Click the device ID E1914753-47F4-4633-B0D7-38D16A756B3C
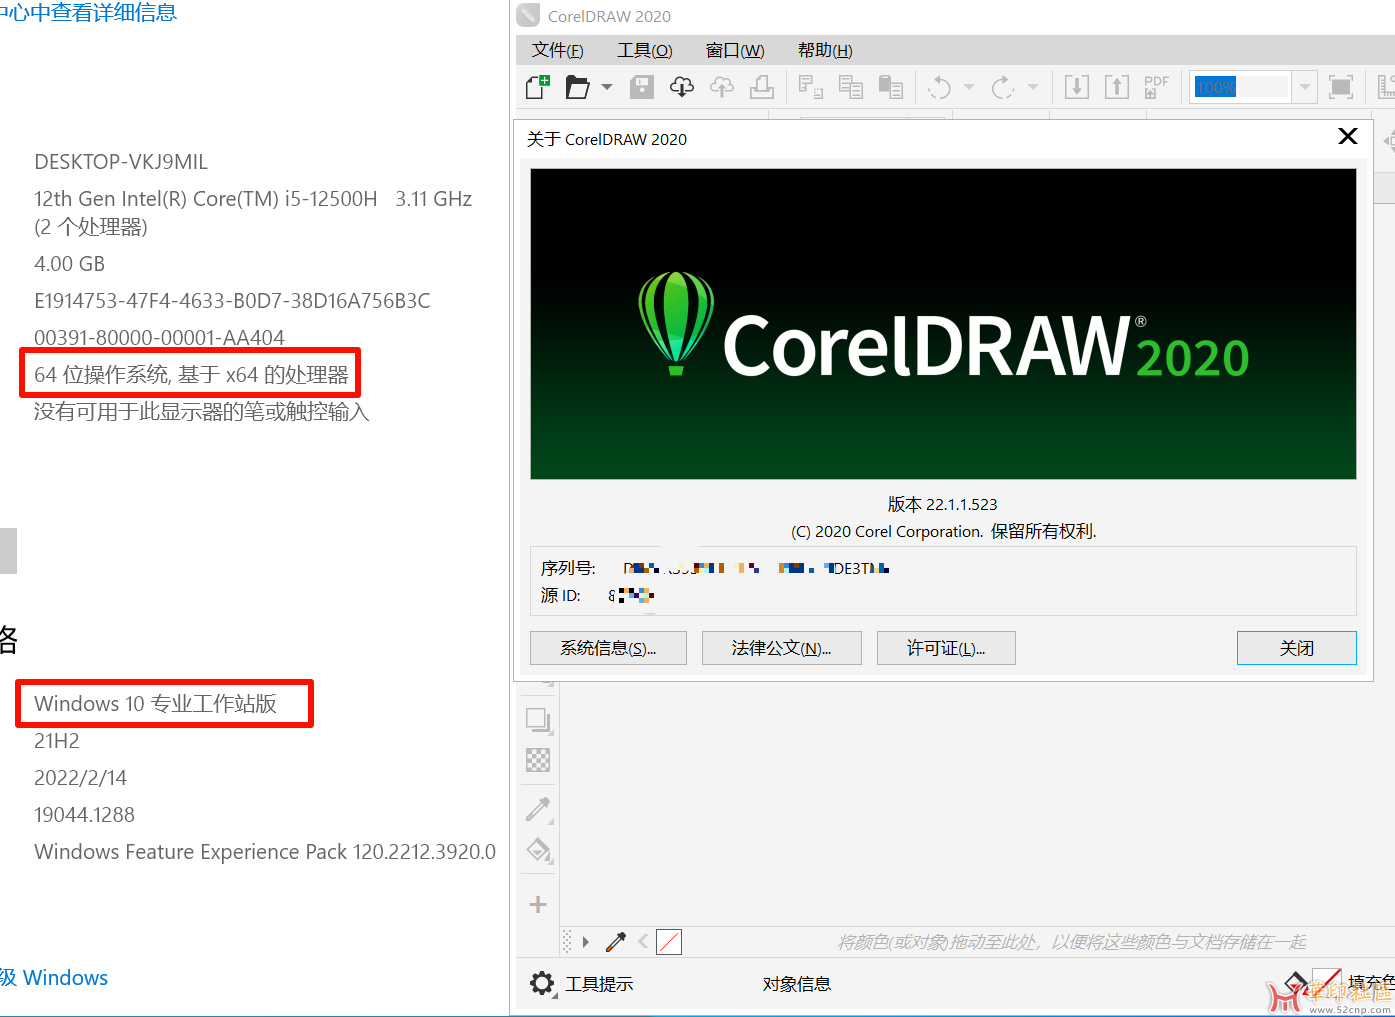 pyautogui.click(x=232, y=301)
